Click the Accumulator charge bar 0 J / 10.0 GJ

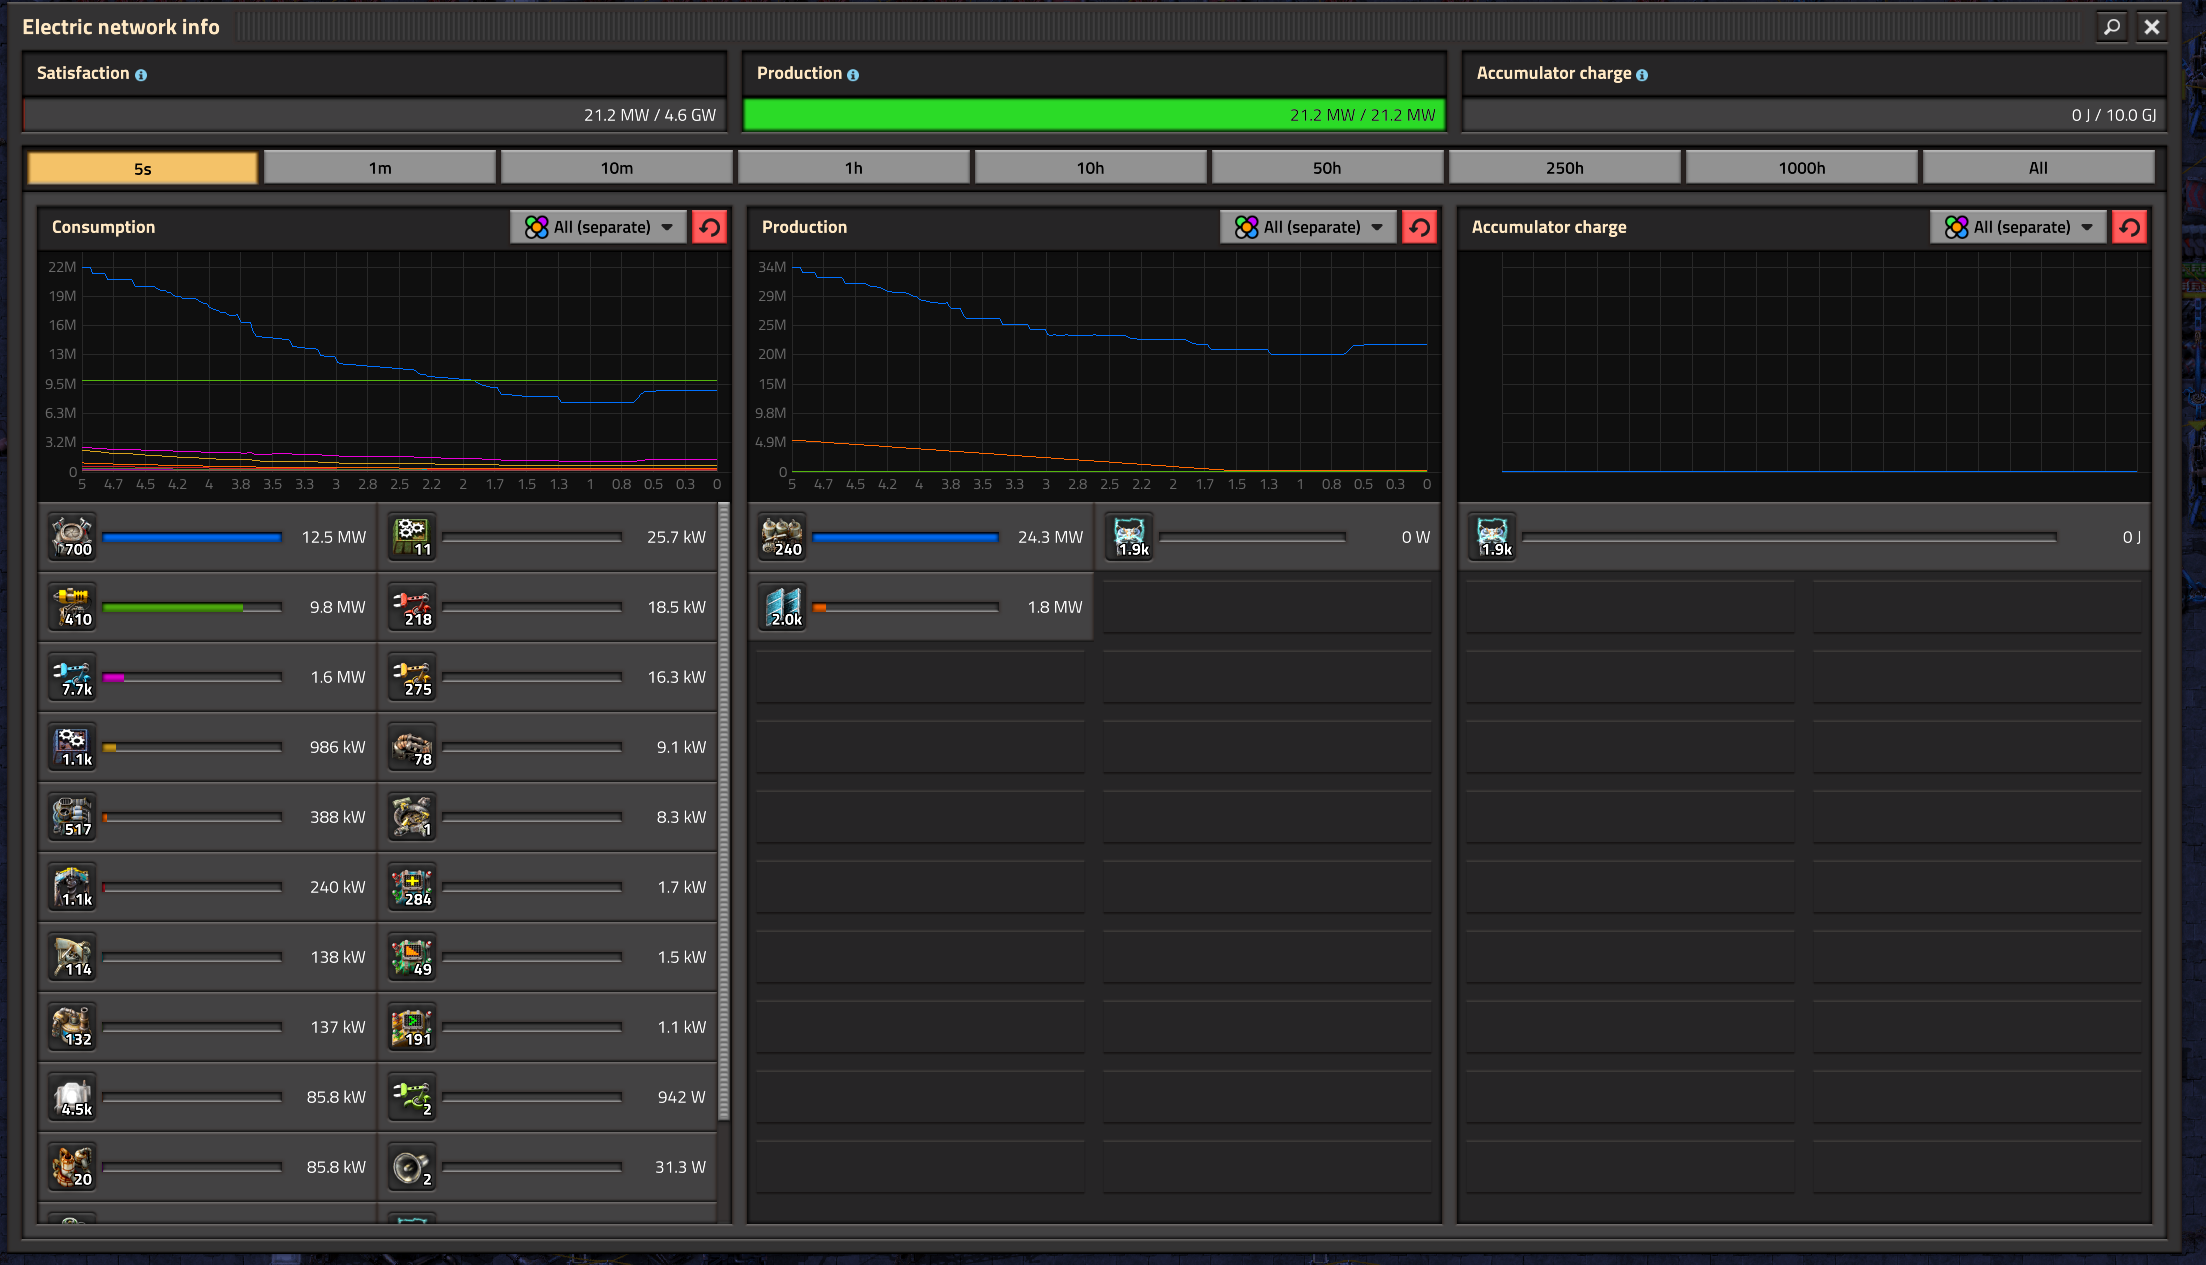[1814, 115]
